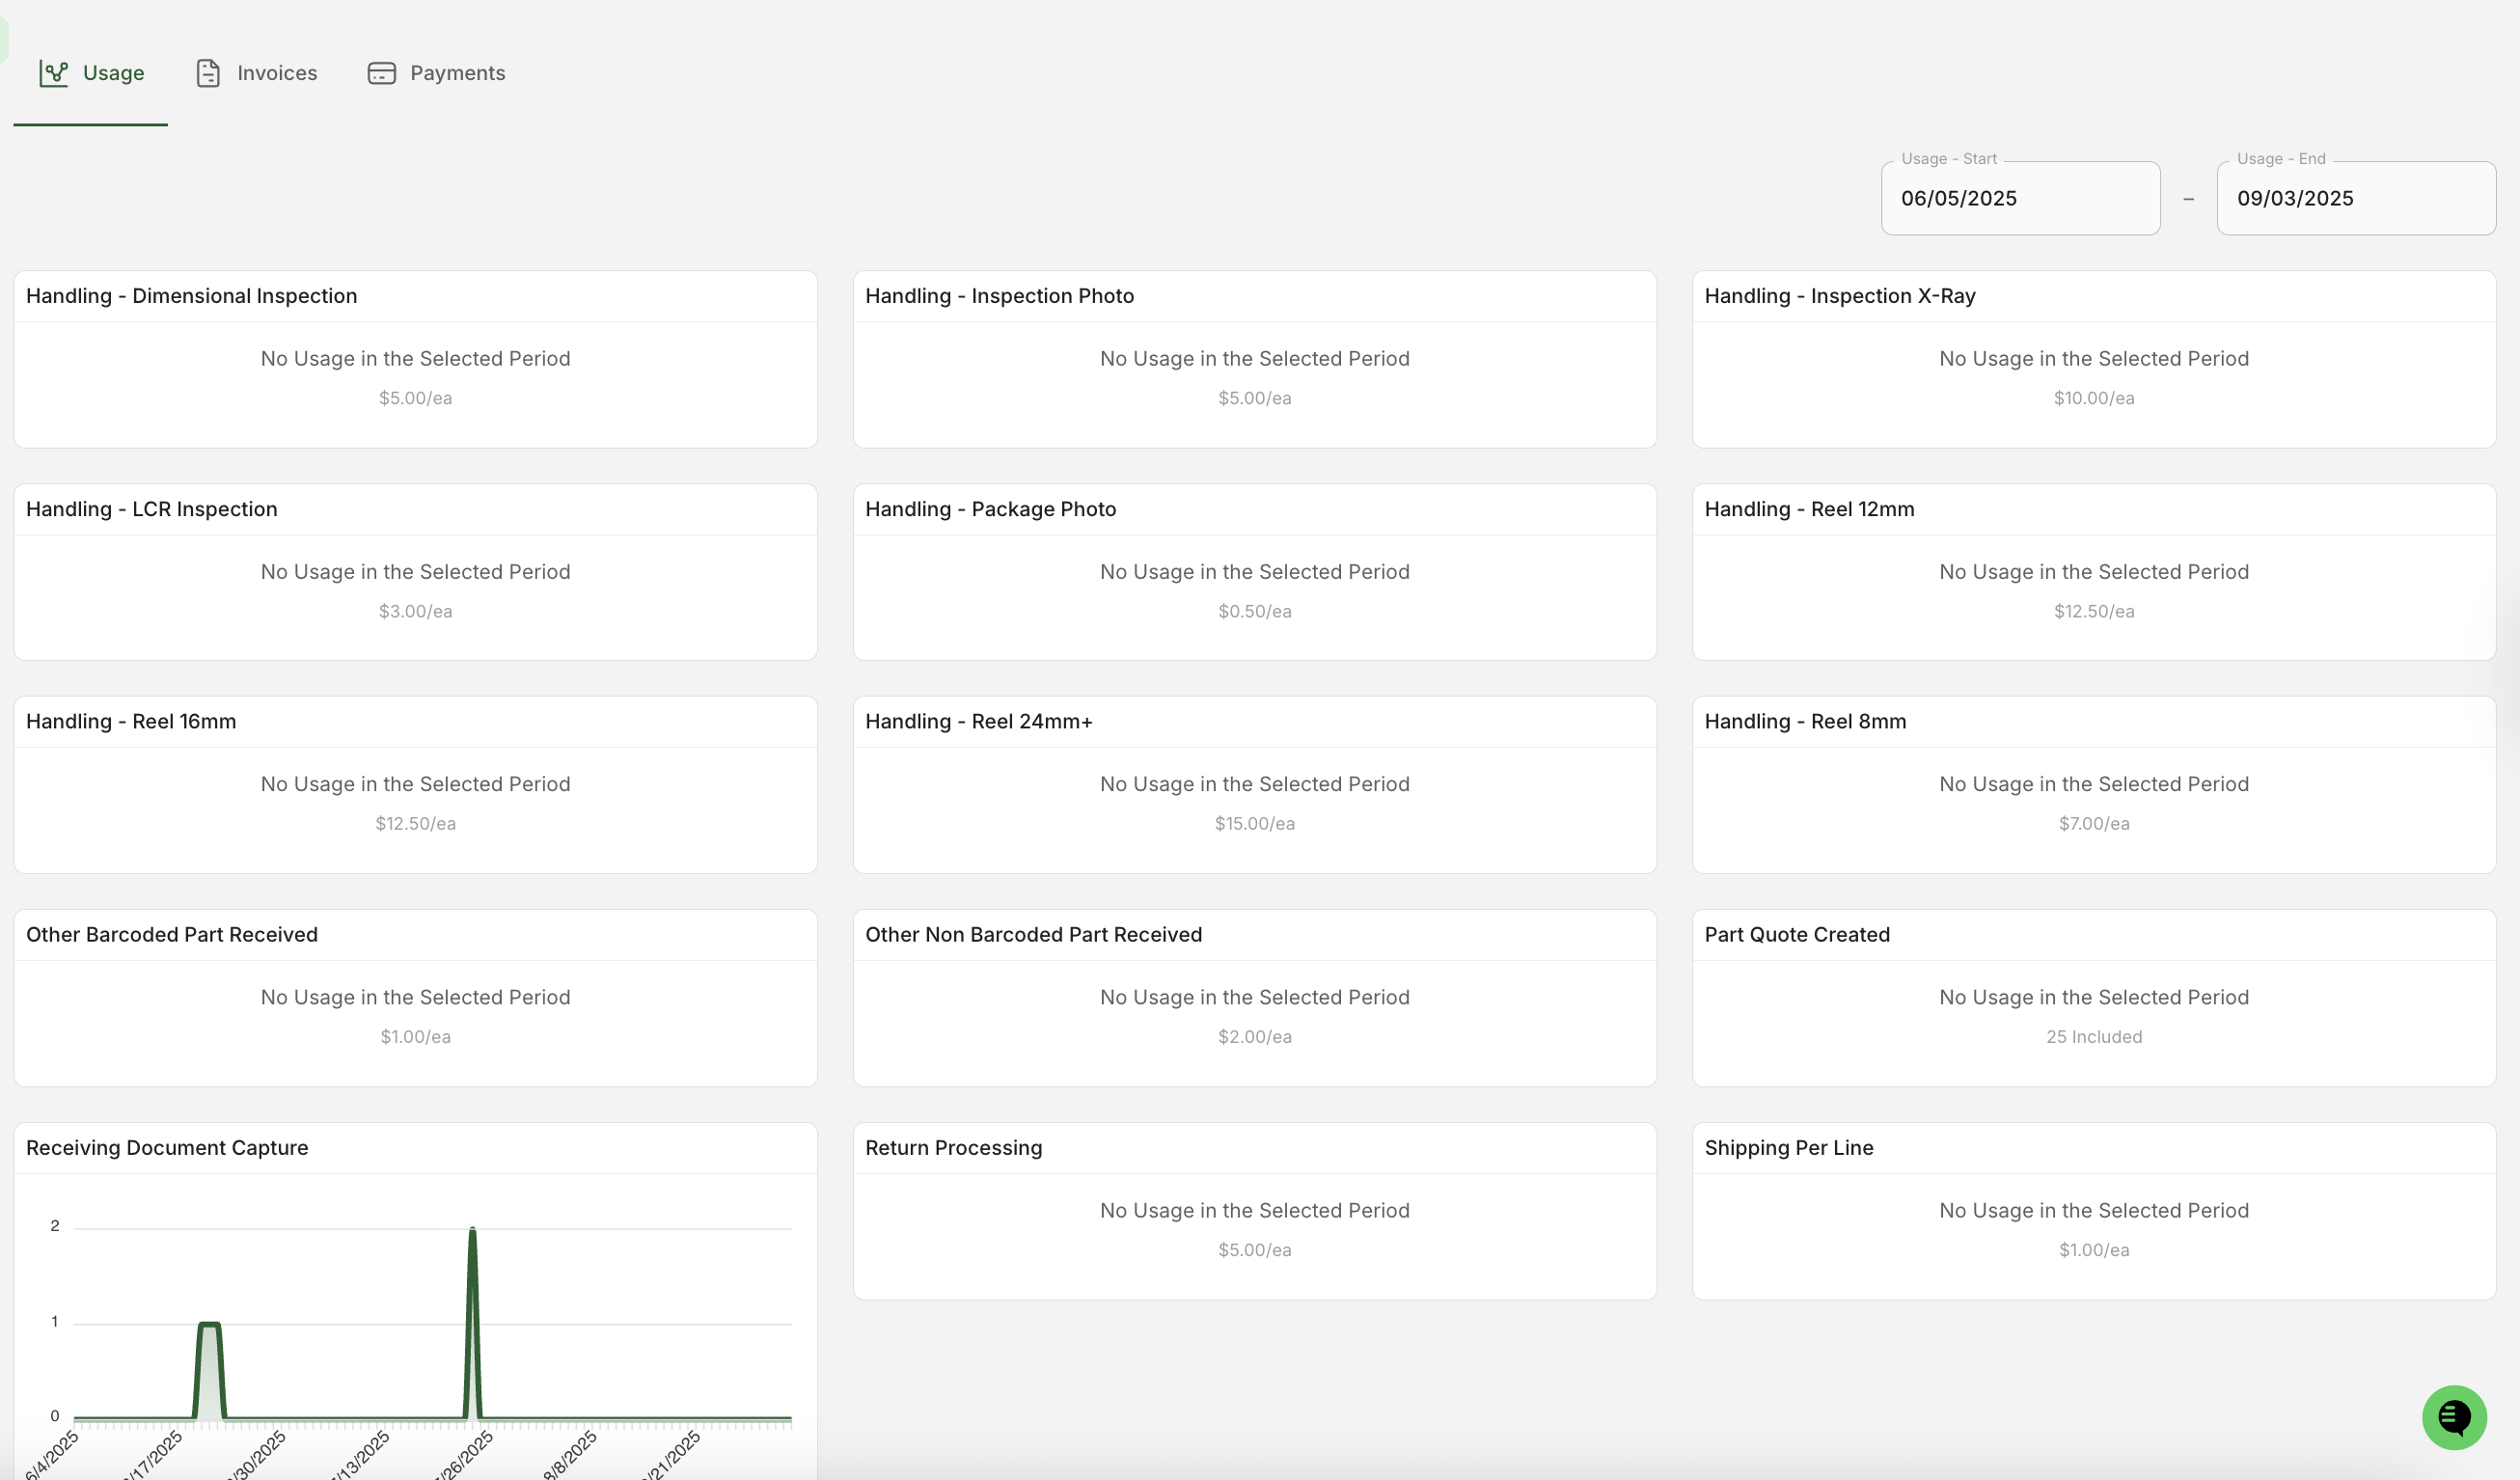Click the 8/8/2025 axis label on chart
The width and height of the screenshot is (2520, 1480).
[x=569, y=1454]
